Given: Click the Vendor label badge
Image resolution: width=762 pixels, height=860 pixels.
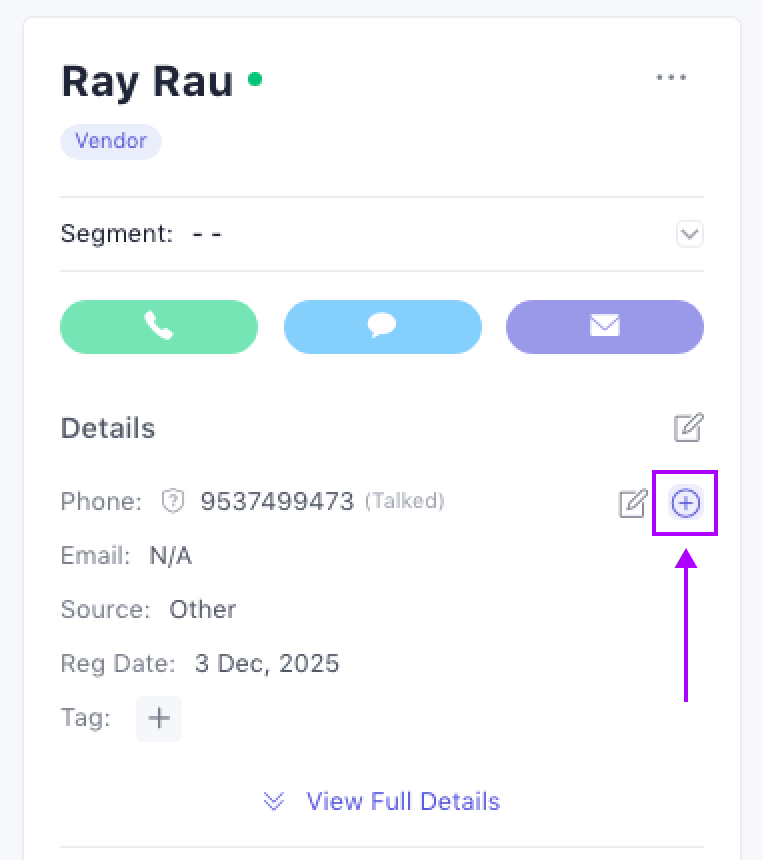Looking at the screenshot, I should (111, 141).
